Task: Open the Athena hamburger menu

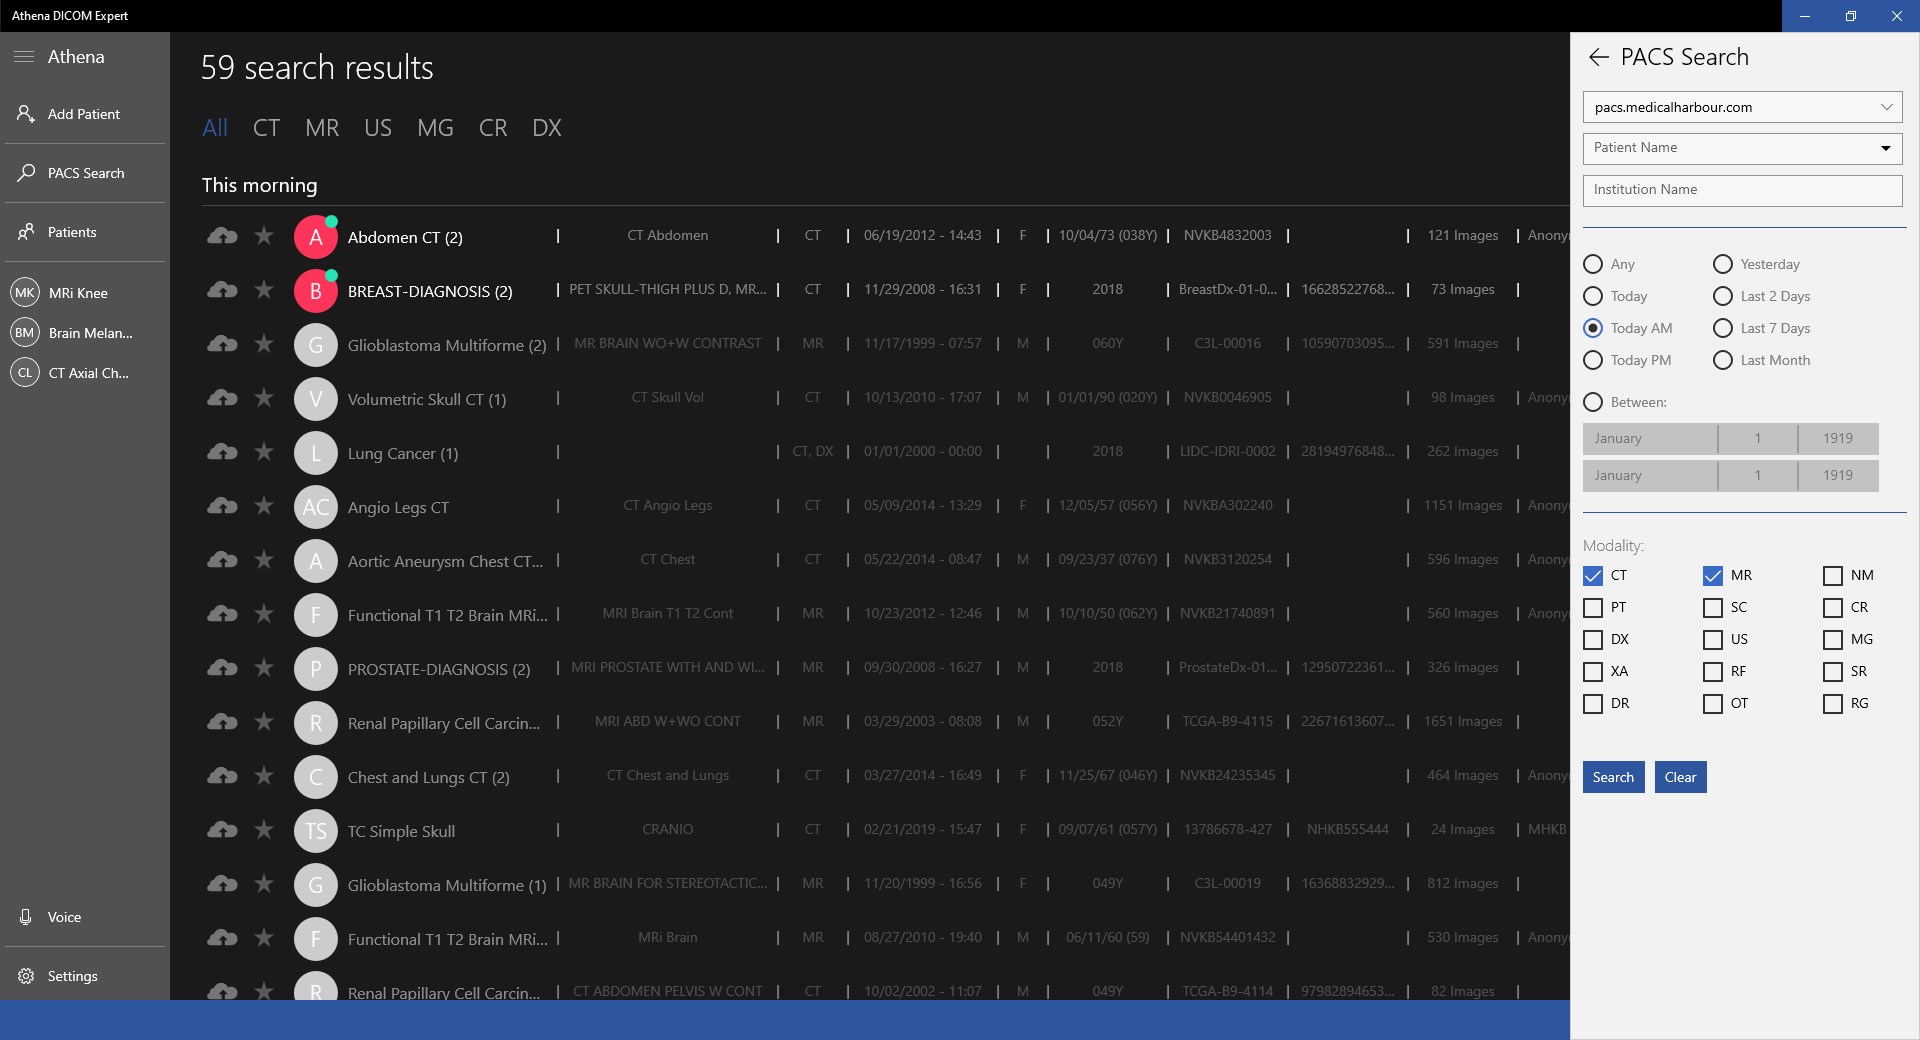Action: click(x=24, y=57)
